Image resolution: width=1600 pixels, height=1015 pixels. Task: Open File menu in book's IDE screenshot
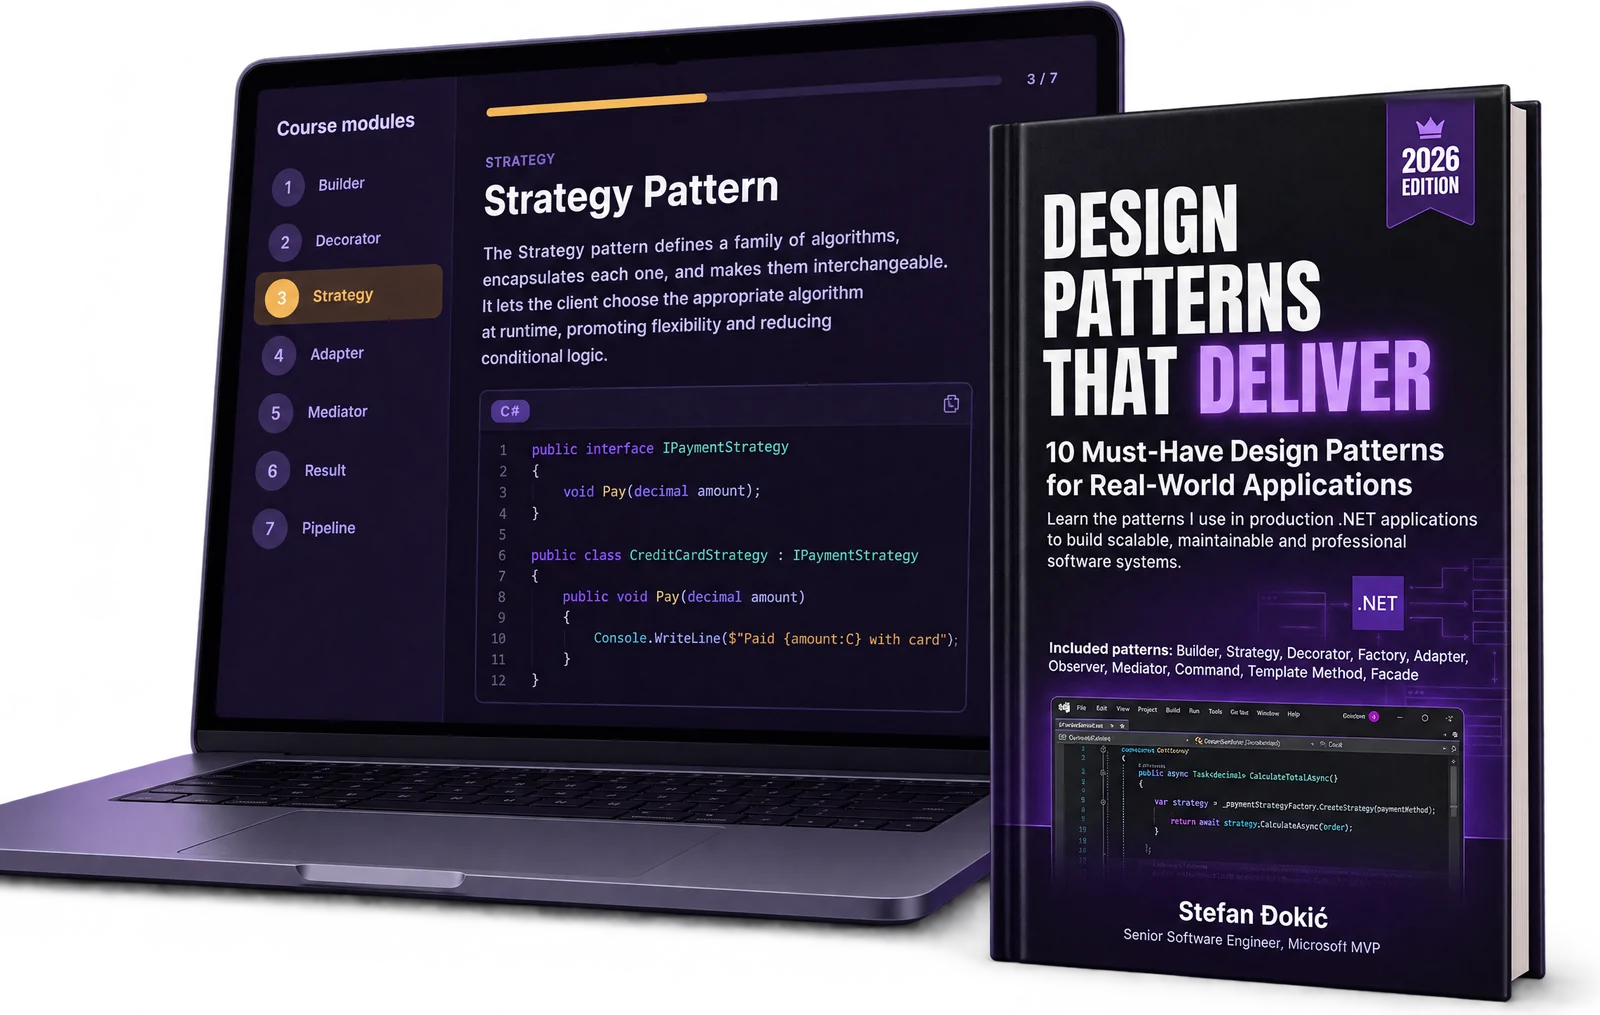[x=1081, y=708]
